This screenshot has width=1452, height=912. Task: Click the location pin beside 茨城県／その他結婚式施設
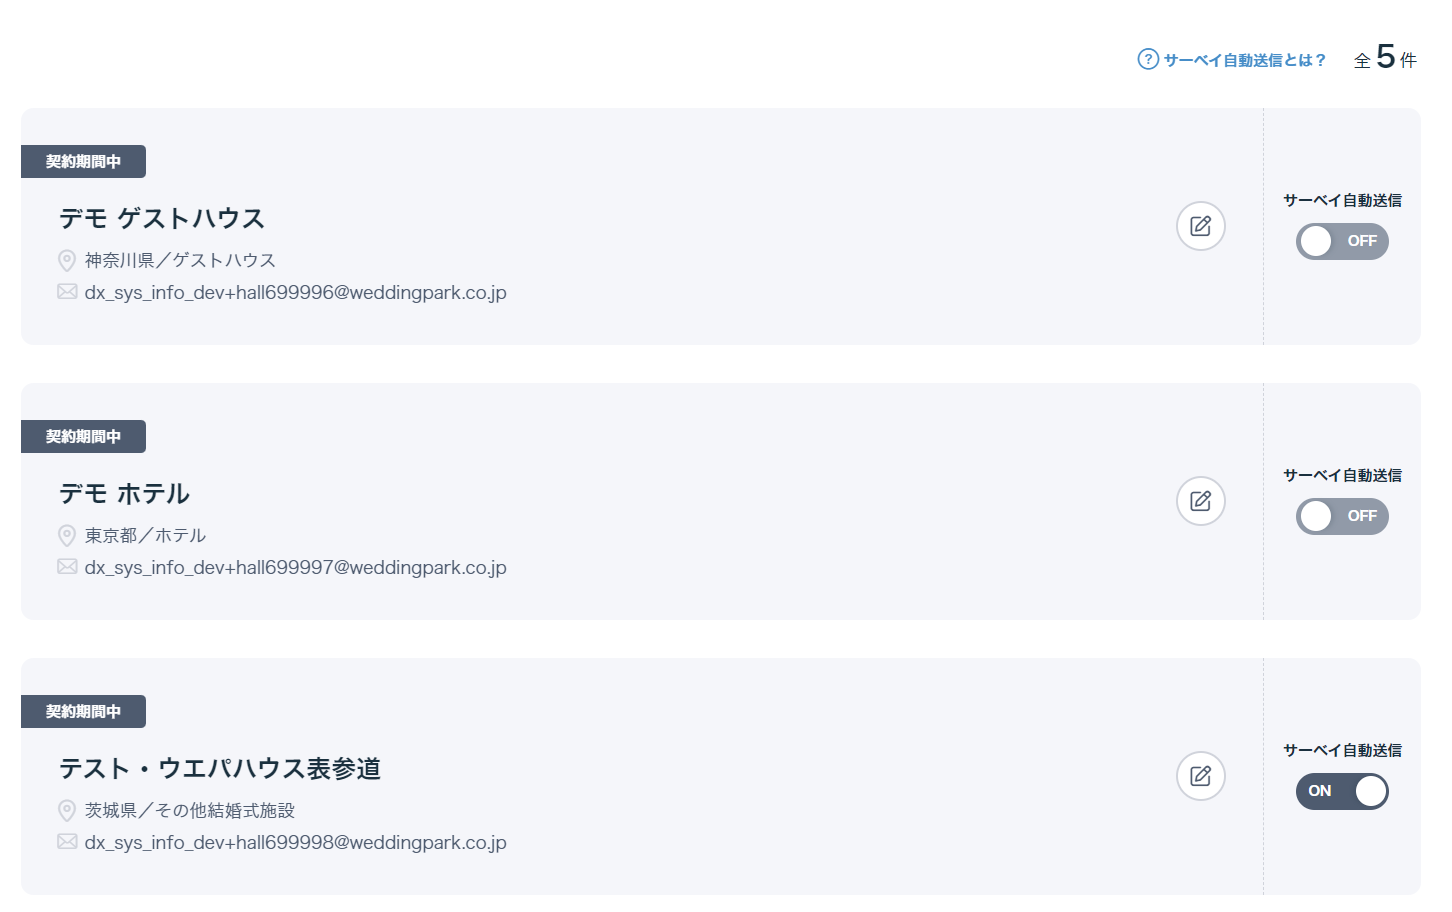[x=67, y=810]
